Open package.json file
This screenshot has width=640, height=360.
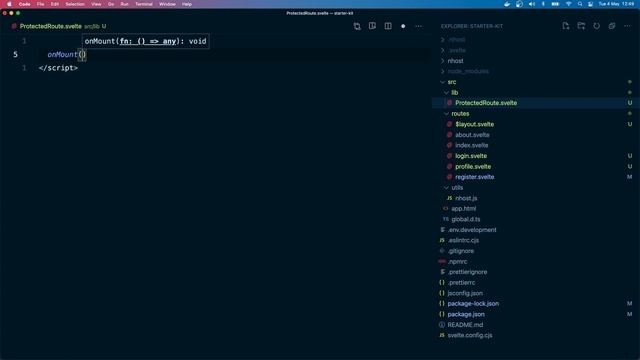466,314
